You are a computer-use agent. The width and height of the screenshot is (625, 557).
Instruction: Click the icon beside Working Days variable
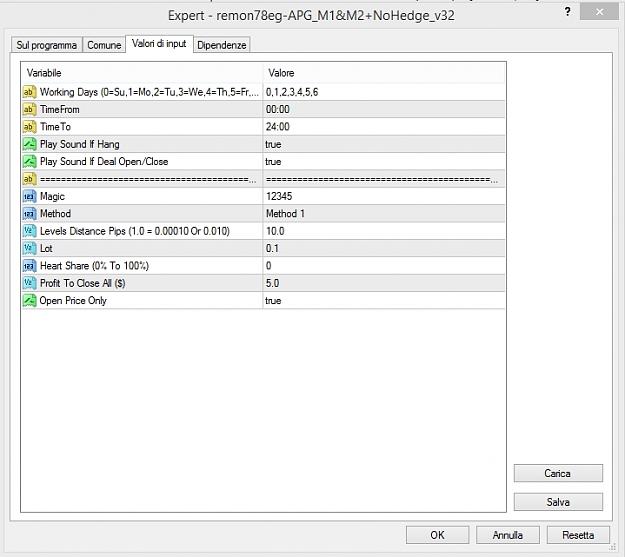(x=29, y=92)
